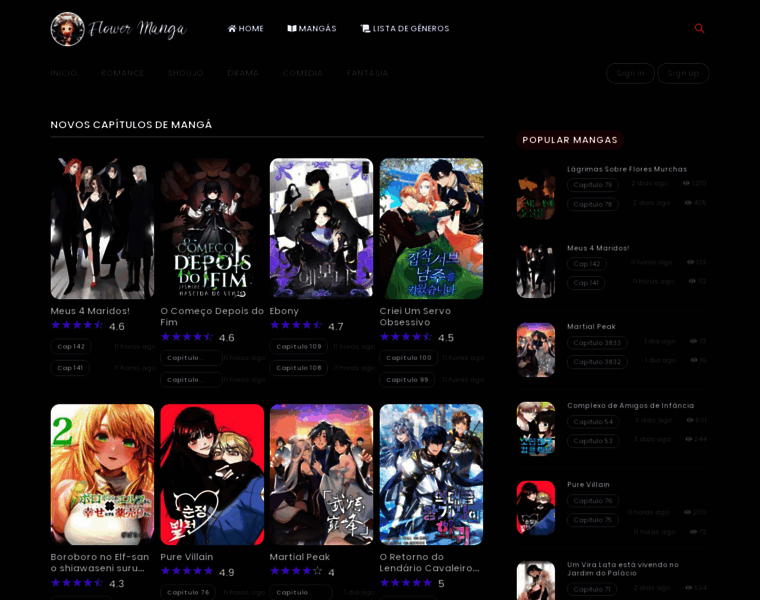Open the Complexo de Amigos de Infância title
The width and height of the screenshot is (760, 600).
[630, 405]
